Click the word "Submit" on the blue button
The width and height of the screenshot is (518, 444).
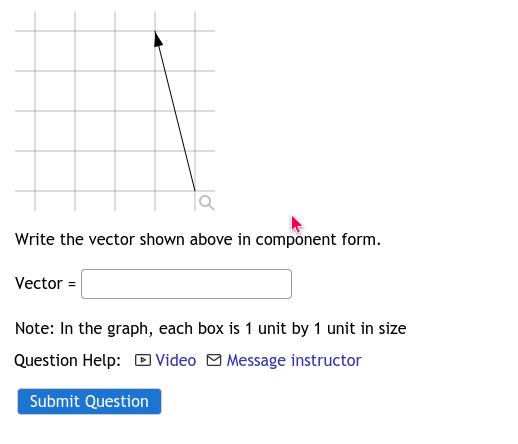coord(56,401)
